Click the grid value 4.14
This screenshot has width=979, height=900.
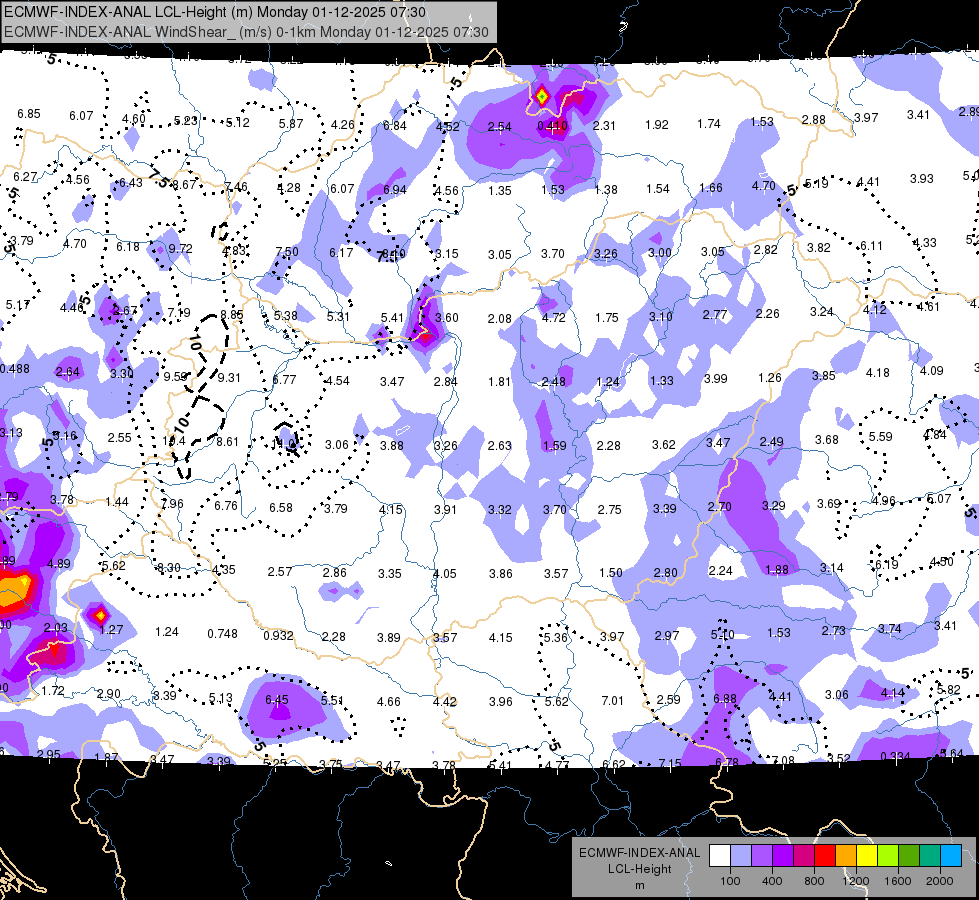coord(893,693)
